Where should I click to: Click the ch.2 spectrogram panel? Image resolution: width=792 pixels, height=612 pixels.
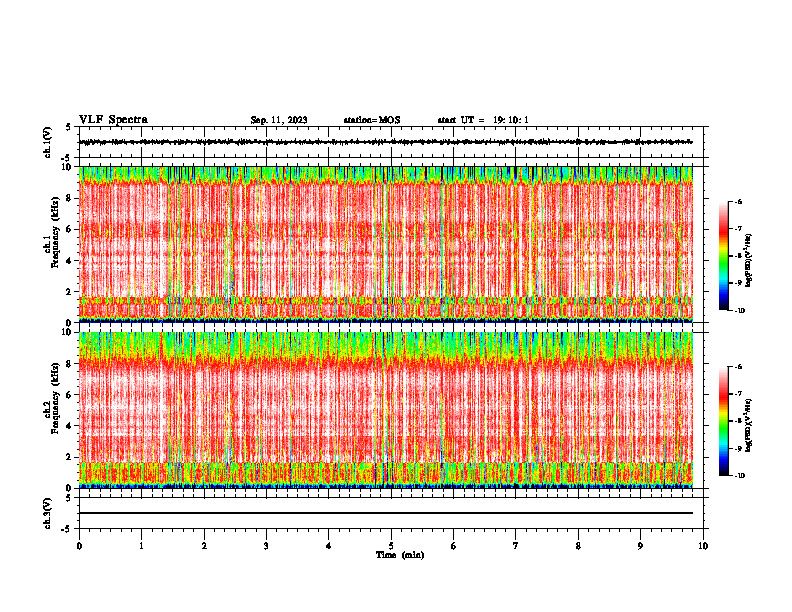pos(386,410)
